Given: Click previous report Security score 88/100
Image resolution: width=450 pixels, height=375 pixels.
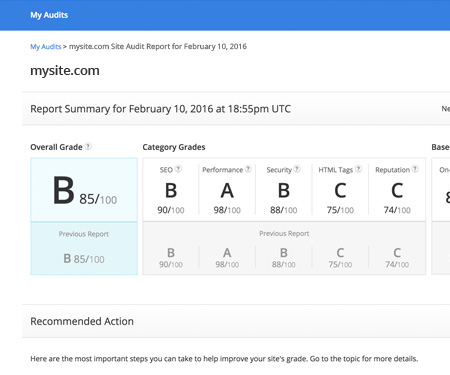Looking at the screenshot, I should pyautogui.click(x=284, y=264).
